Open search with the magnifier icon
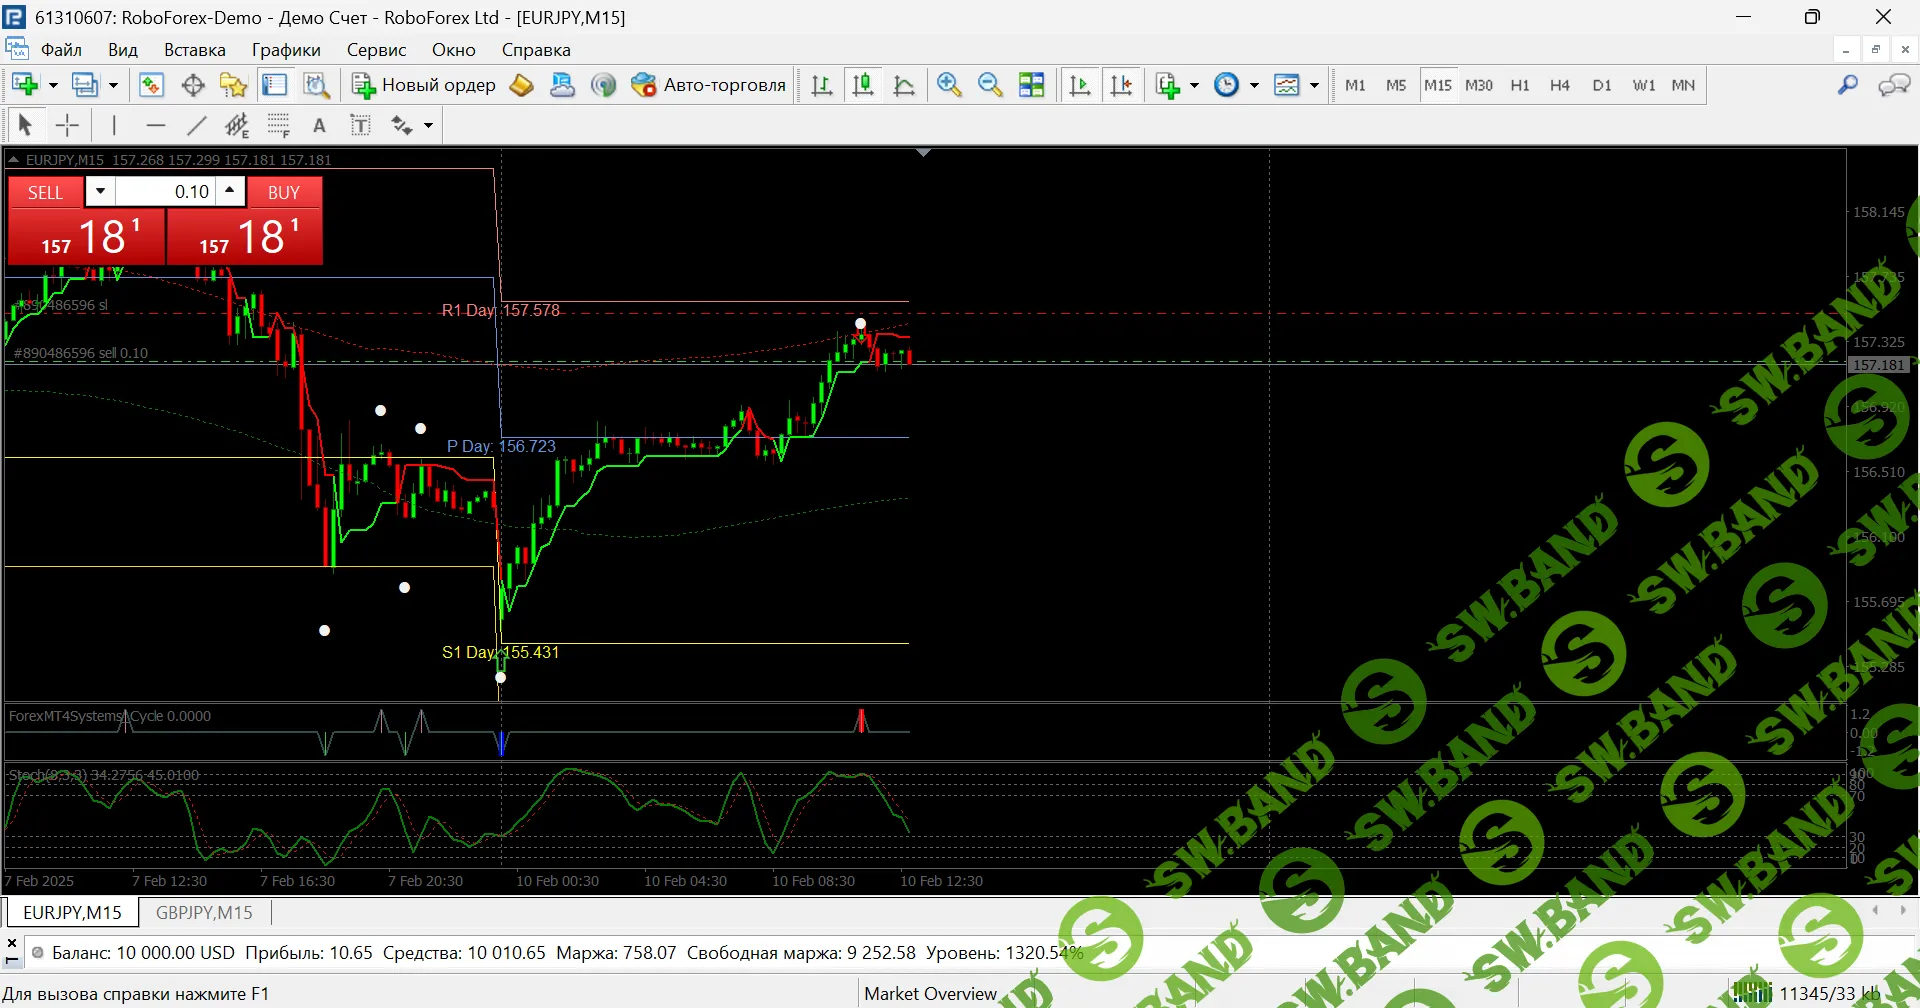 [1847, 86]
